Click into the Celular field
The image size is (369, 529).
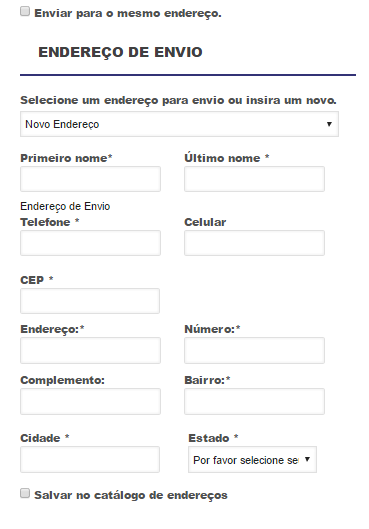pos(254,243)
